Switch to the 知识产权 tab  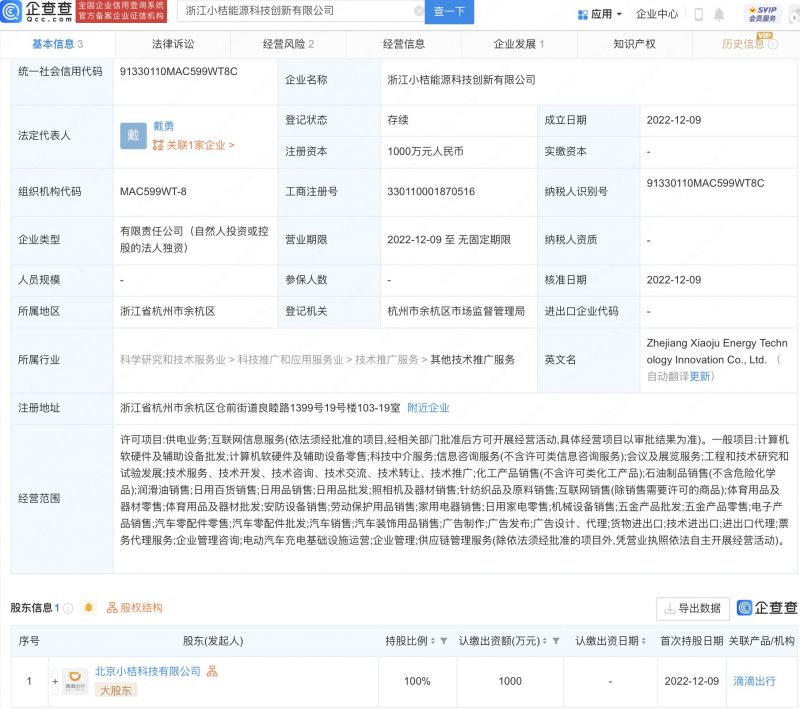click(x=634, y=44)
